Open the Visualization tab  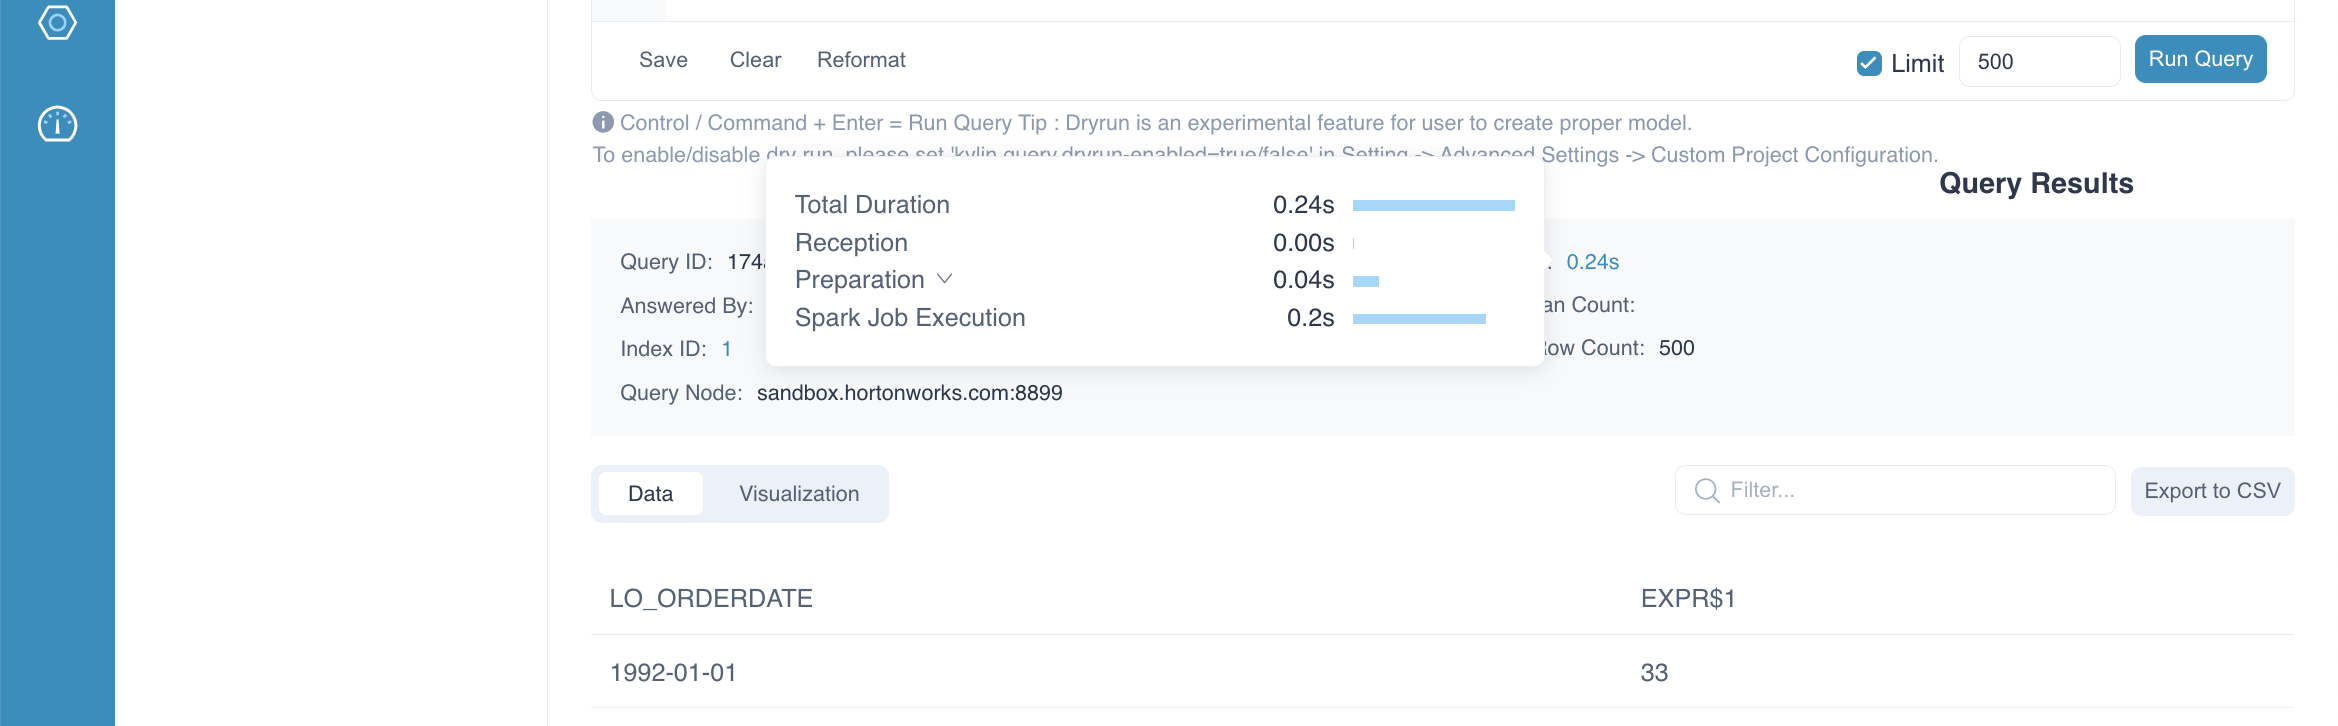[x=798, y=494]
